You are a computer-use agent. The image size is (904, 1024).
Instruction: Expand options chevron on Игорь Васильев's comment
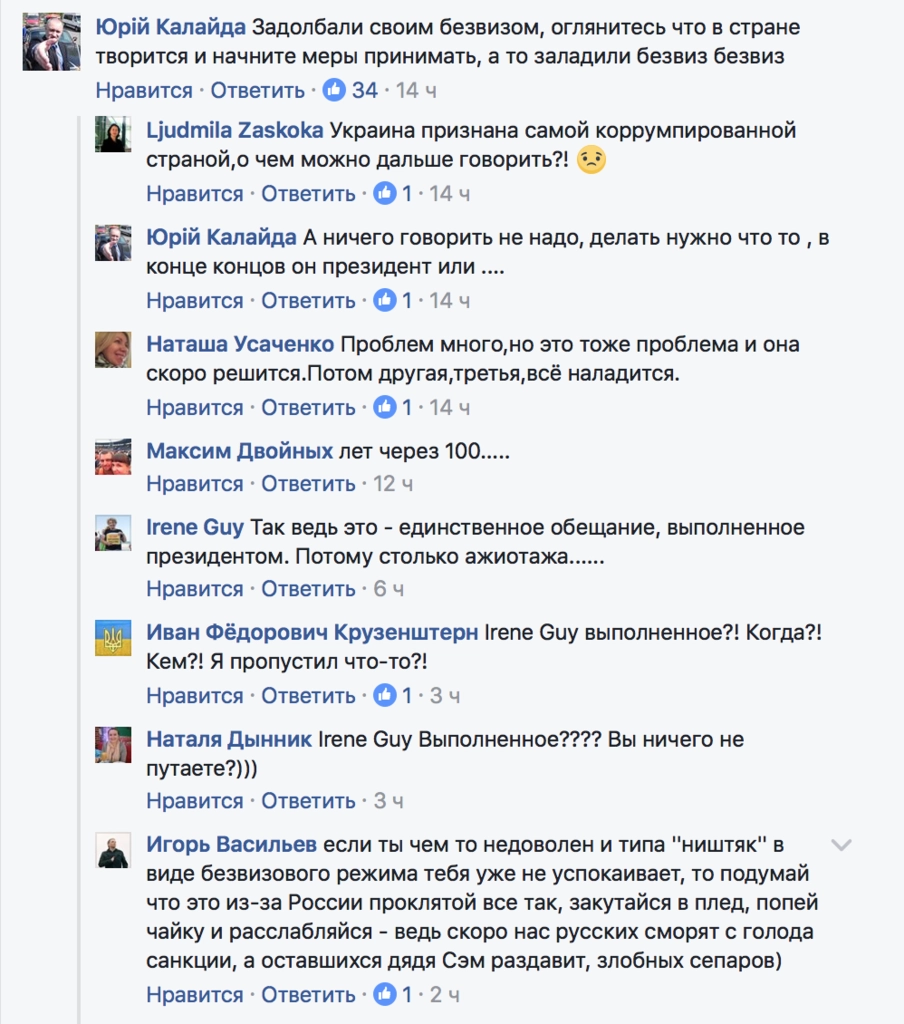point(841,846)
